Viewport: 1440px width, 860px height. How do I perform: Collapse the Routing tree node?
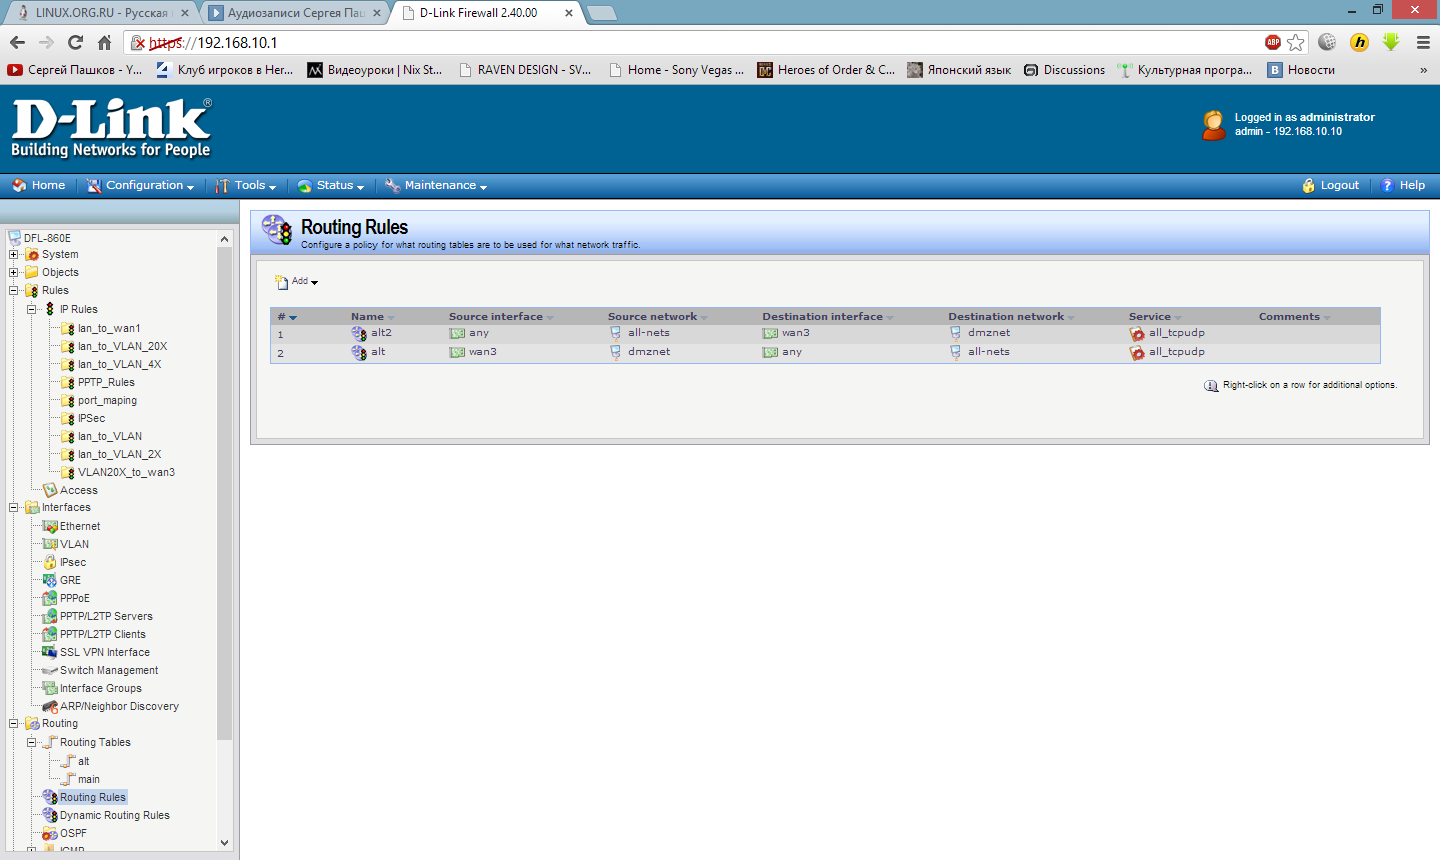(14, 723)
